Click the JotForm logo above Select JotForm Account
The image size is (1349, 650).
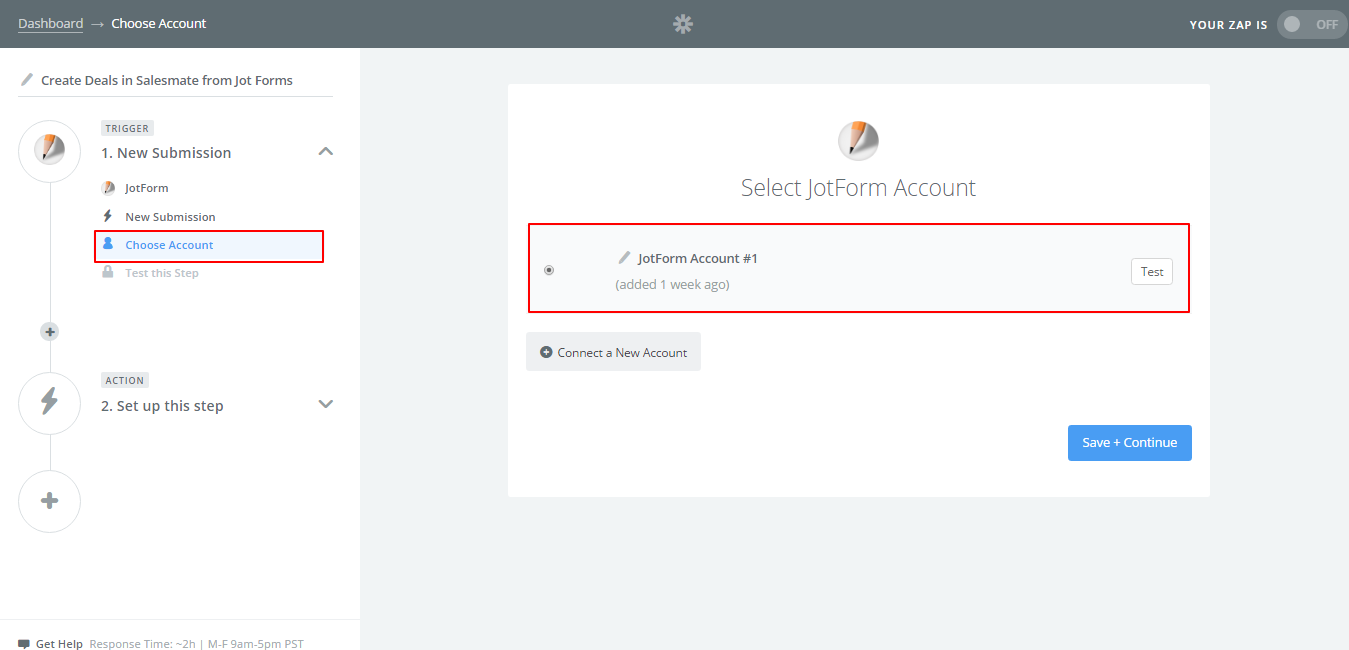point(858,141)
